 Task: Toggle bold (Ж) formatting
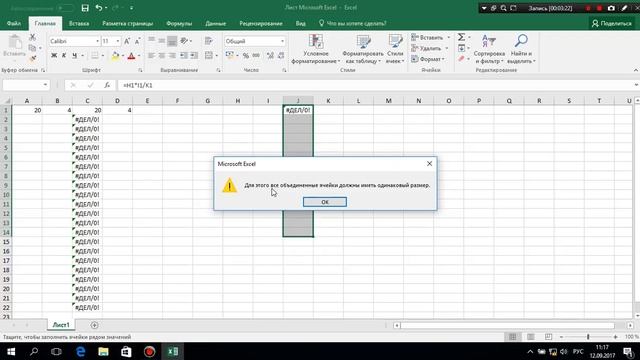54,56
